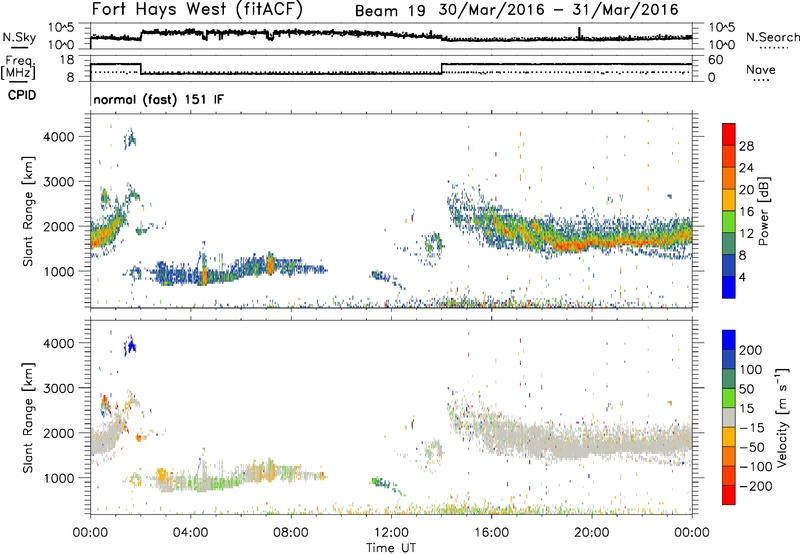The height and width of the screenshot is (554, 800).
Task: Click the 'Beam 19' label
Action: click(390, 11)
